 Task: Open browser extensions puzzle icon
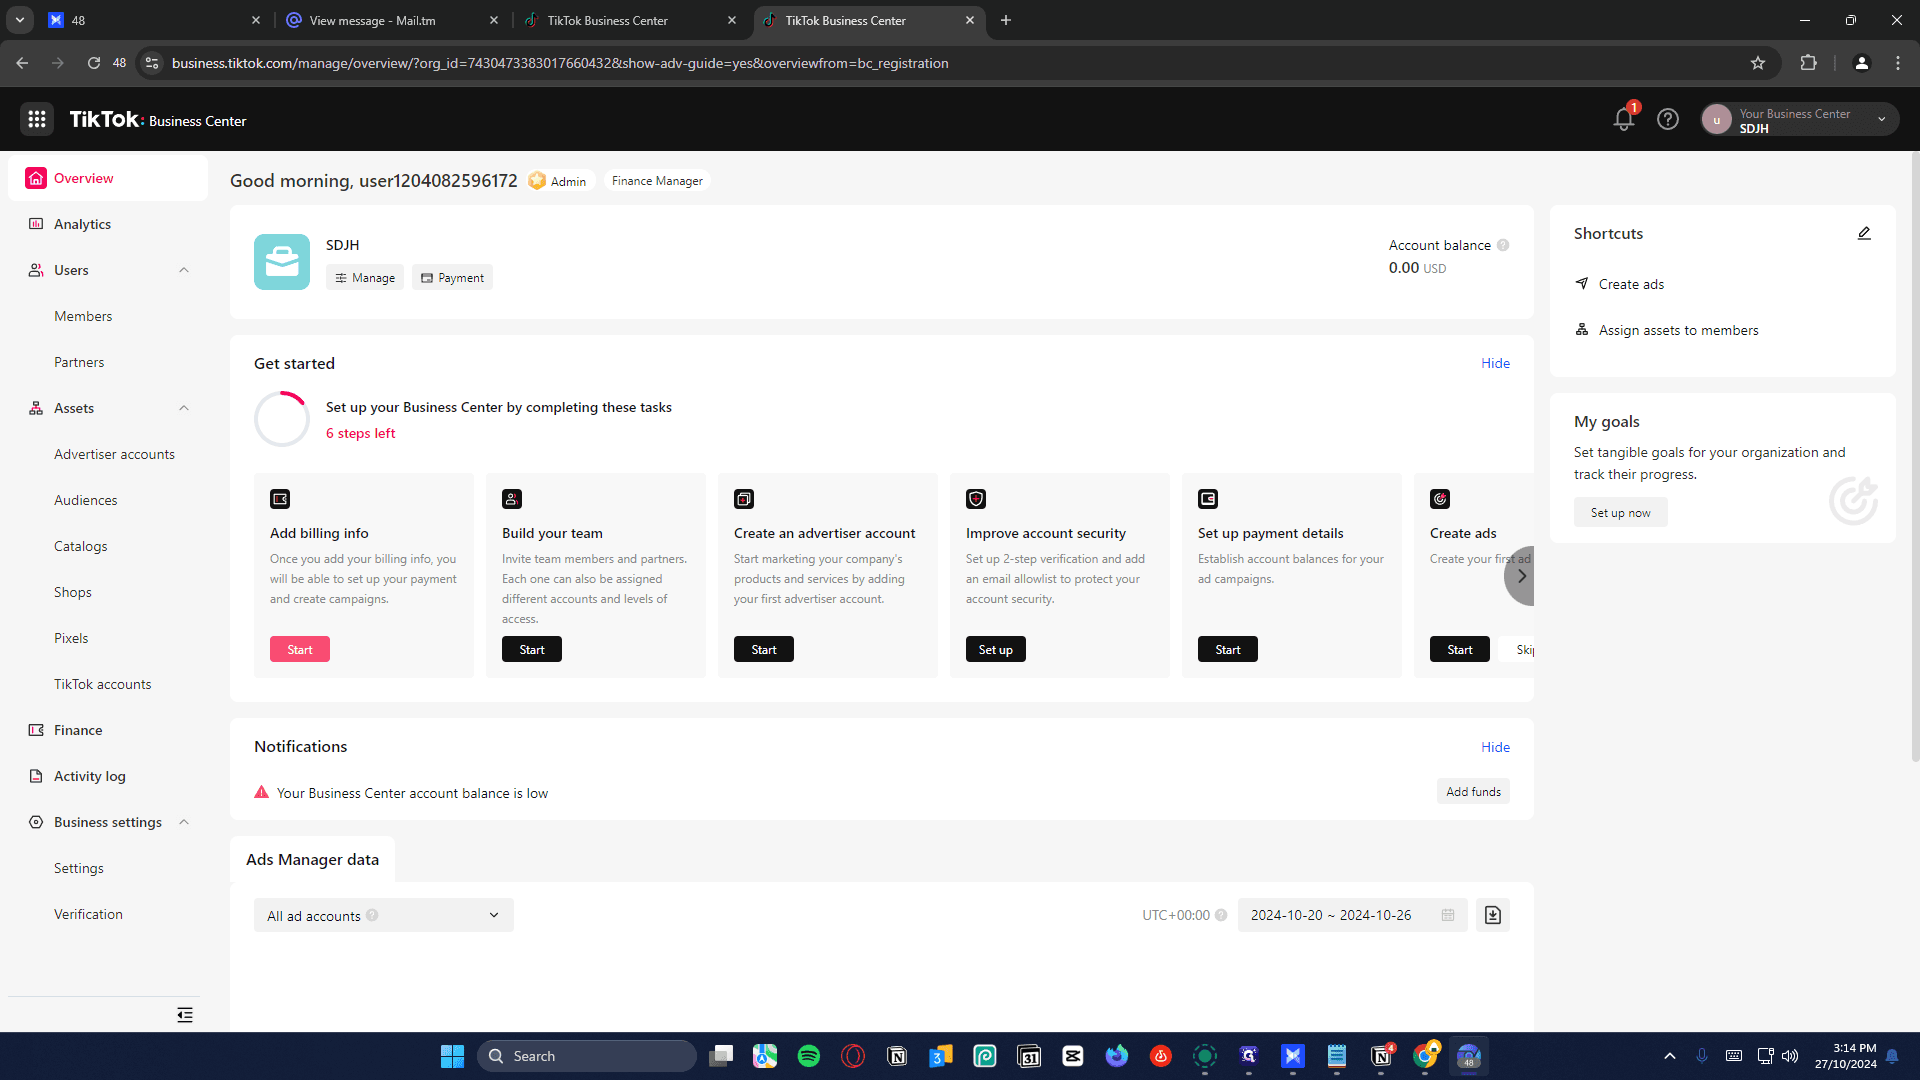pos(1808,63)
